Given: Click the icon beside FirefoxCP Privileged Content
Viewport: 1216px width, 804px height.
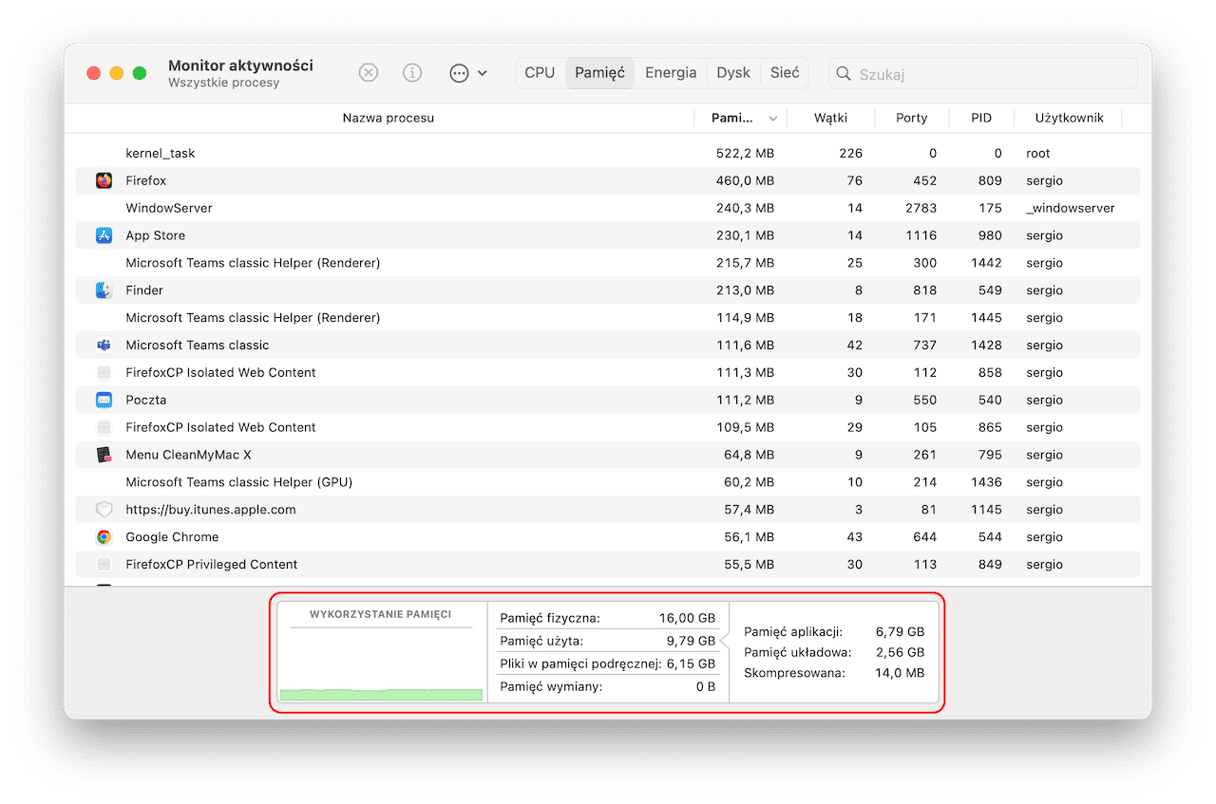Looking at the screenshot, I should (104, 564).
